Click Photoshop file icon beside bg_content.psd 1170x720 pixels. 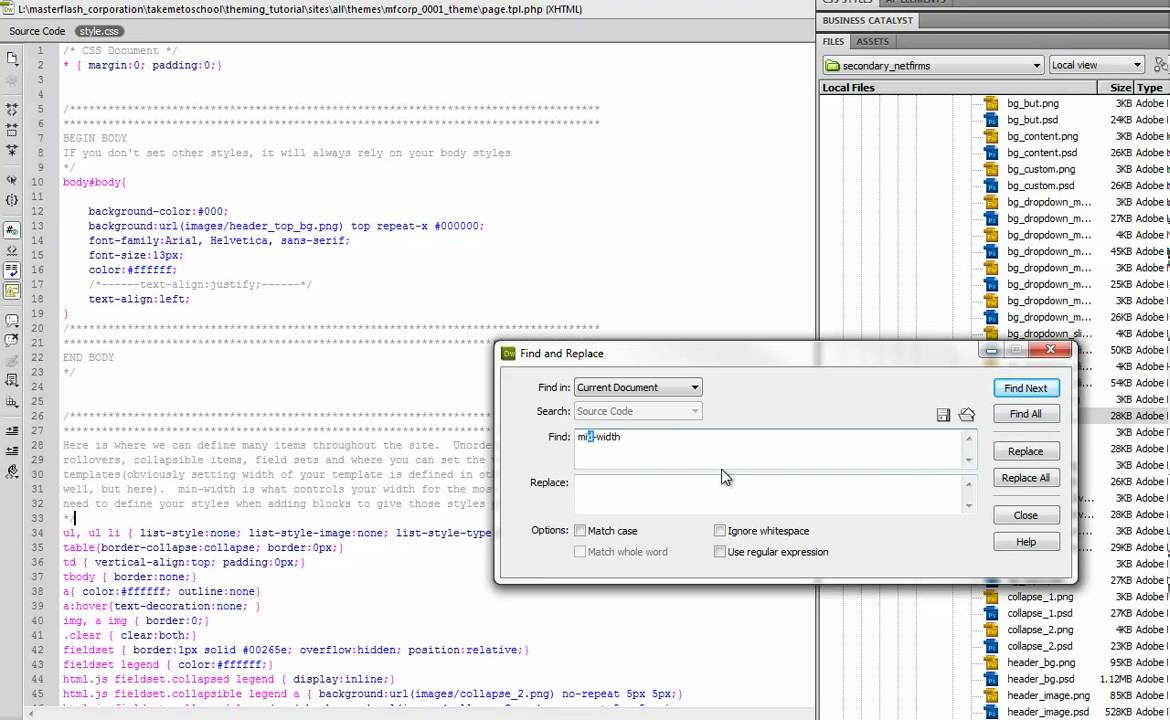coord(991,152)
